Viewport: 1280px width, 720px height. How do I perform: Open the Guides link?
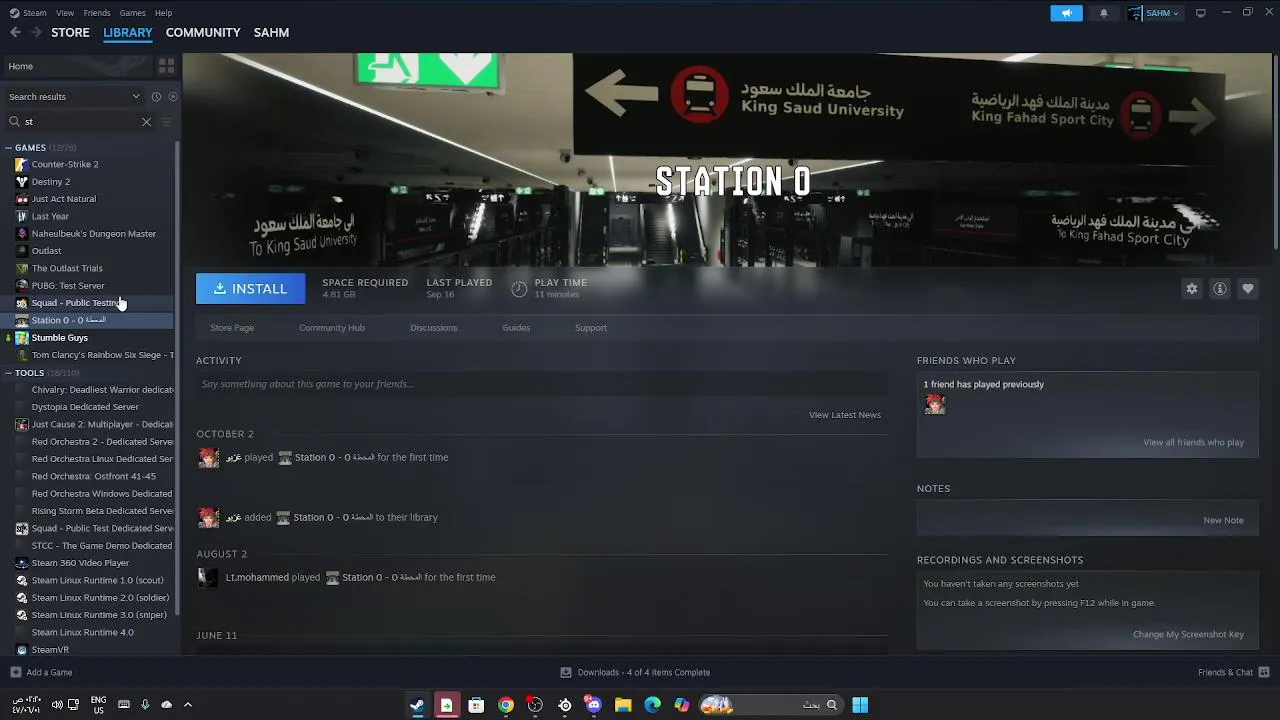[516, 328]
